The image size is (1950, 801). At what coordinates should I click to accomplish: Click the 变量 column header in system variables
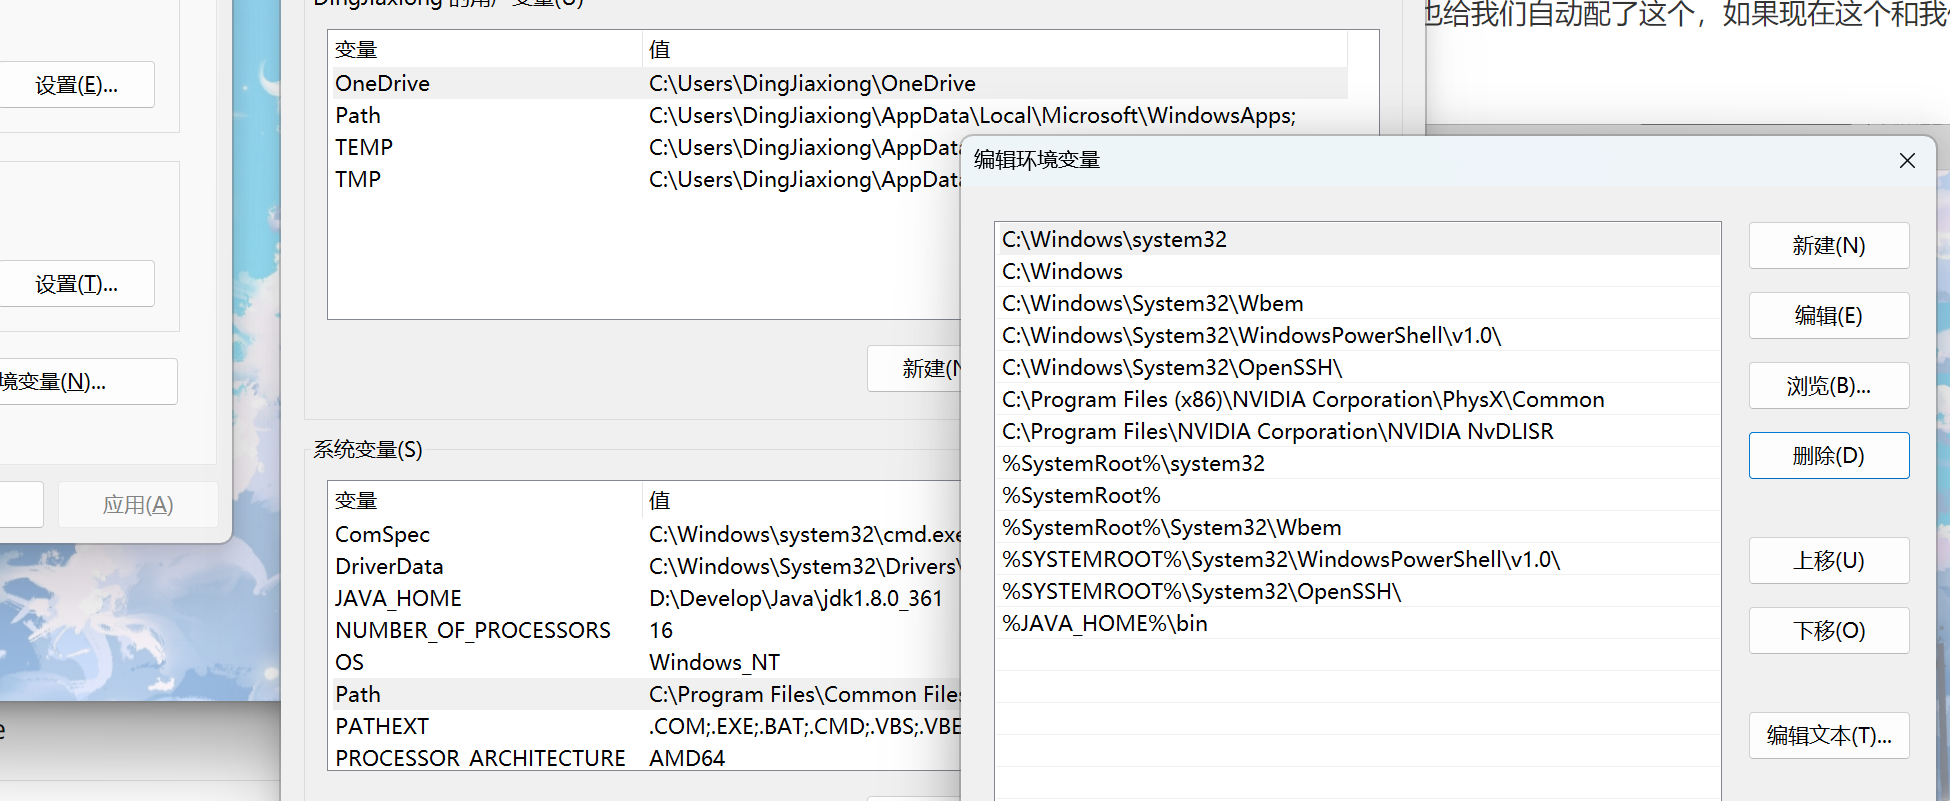pyautogui.click(x=485, y=500)
